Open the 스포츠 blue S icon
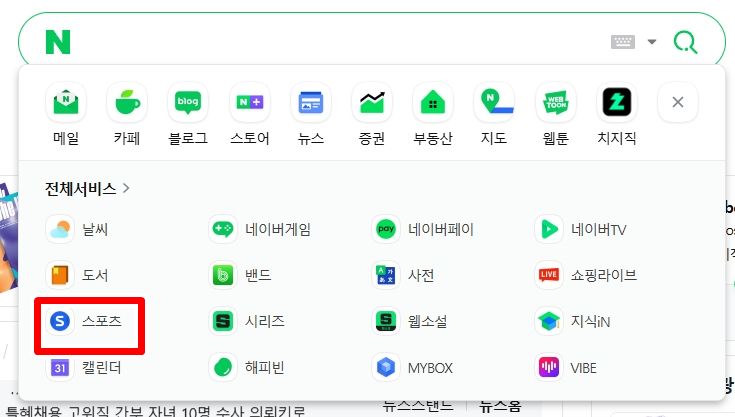The width and height of the screenshot is (735, 417). [x=60, y=321]
